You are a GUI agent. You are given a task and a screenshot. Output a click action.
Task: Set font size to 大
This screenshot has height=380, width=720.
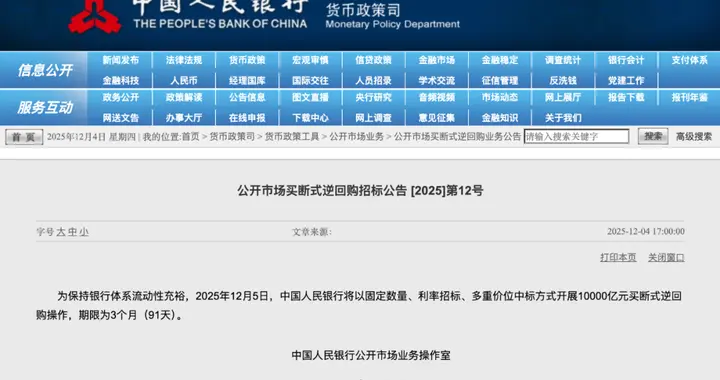coord(61,232)
